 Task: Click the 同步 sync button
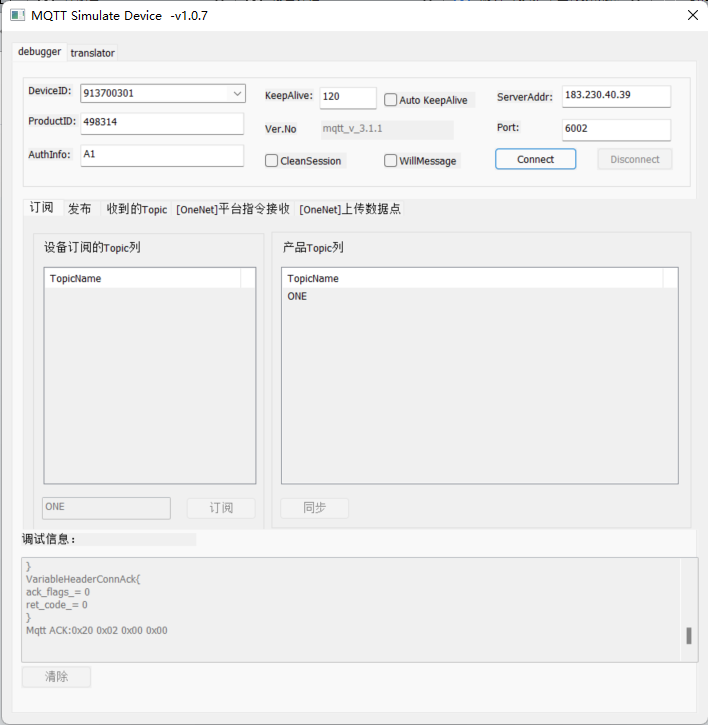coord(314,508)
